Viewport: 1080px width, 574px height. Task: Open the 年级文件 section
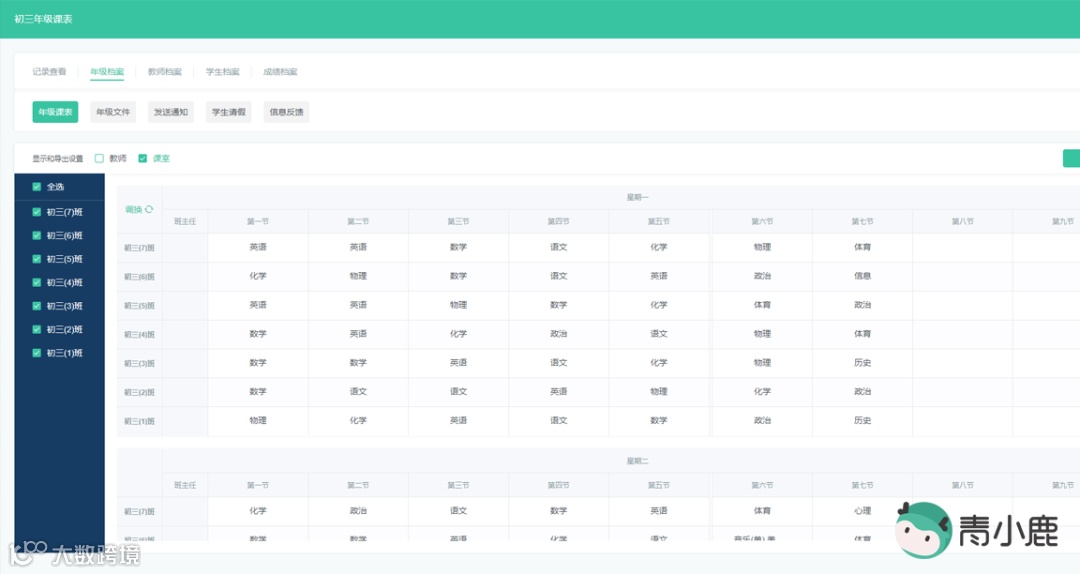click(x=113, y=112)
